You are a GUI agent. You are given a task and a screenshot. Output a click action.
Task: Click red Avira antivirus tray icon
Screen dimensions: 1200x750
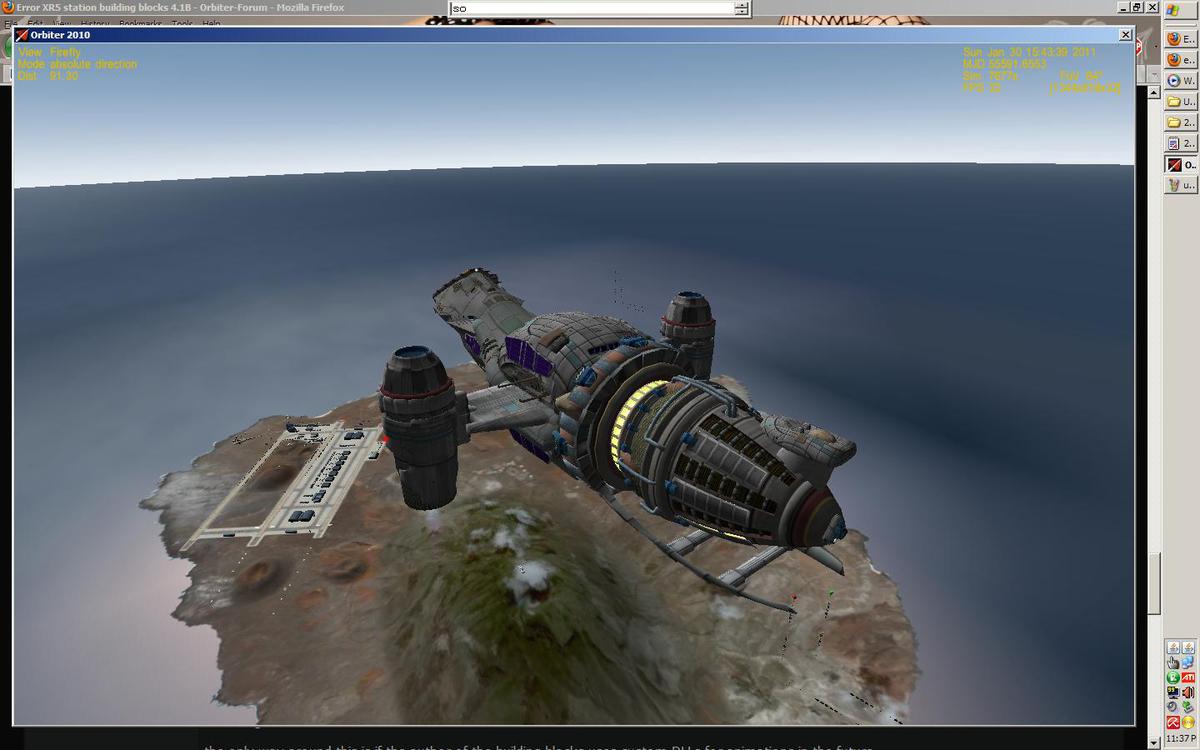click(x=1173, y=722)
